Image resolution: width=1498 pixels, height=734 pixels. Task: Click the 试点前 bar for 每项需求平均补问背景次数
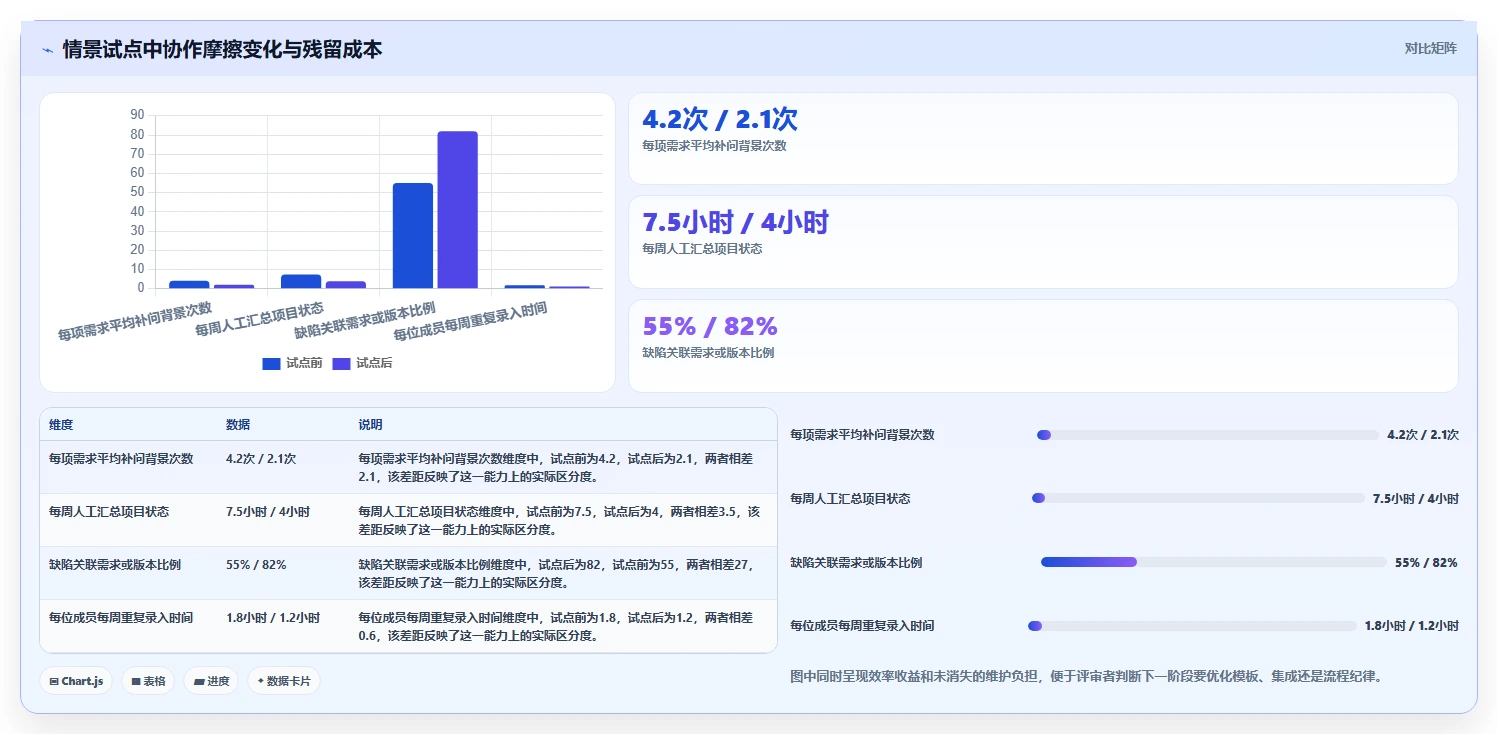189,284
